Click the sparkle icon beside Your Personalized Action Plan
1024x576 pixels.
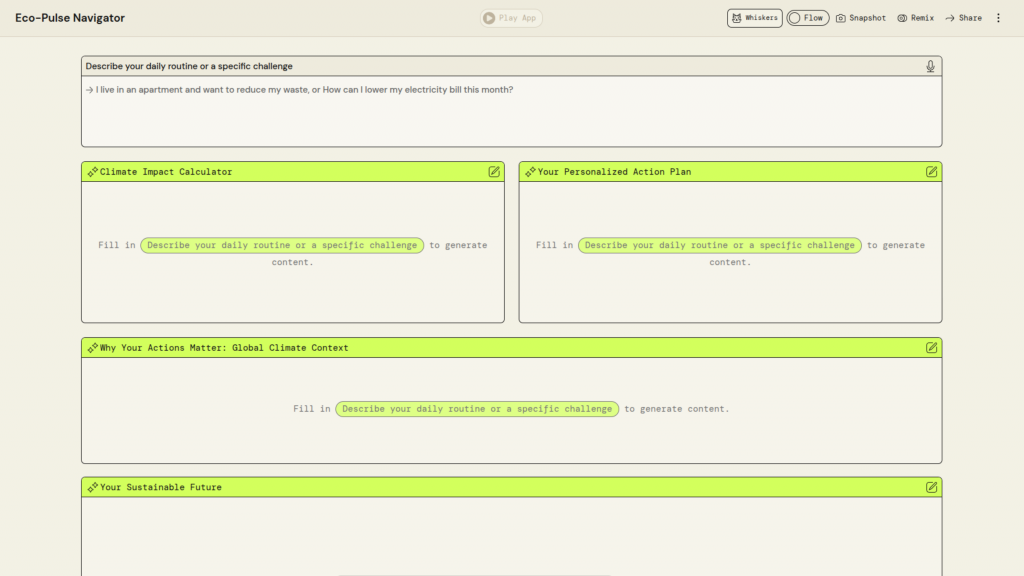(530, 172)
